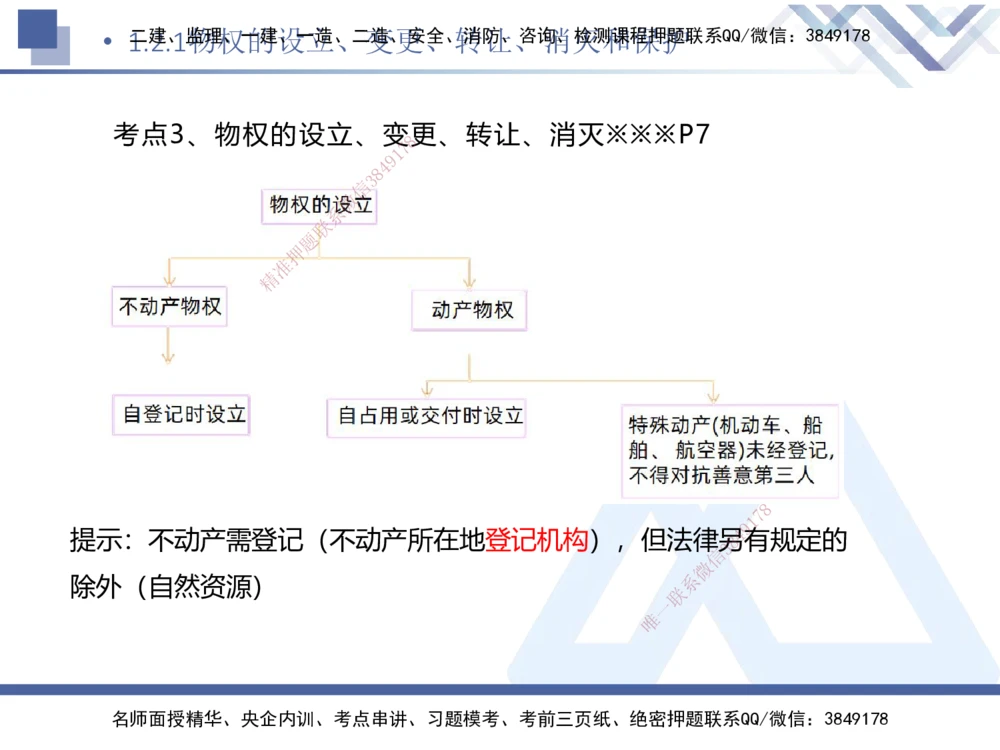Select the 特殊动产 text box about 机动车
The height and width of the screenshot is (750, 1000).
click(731, 452)
